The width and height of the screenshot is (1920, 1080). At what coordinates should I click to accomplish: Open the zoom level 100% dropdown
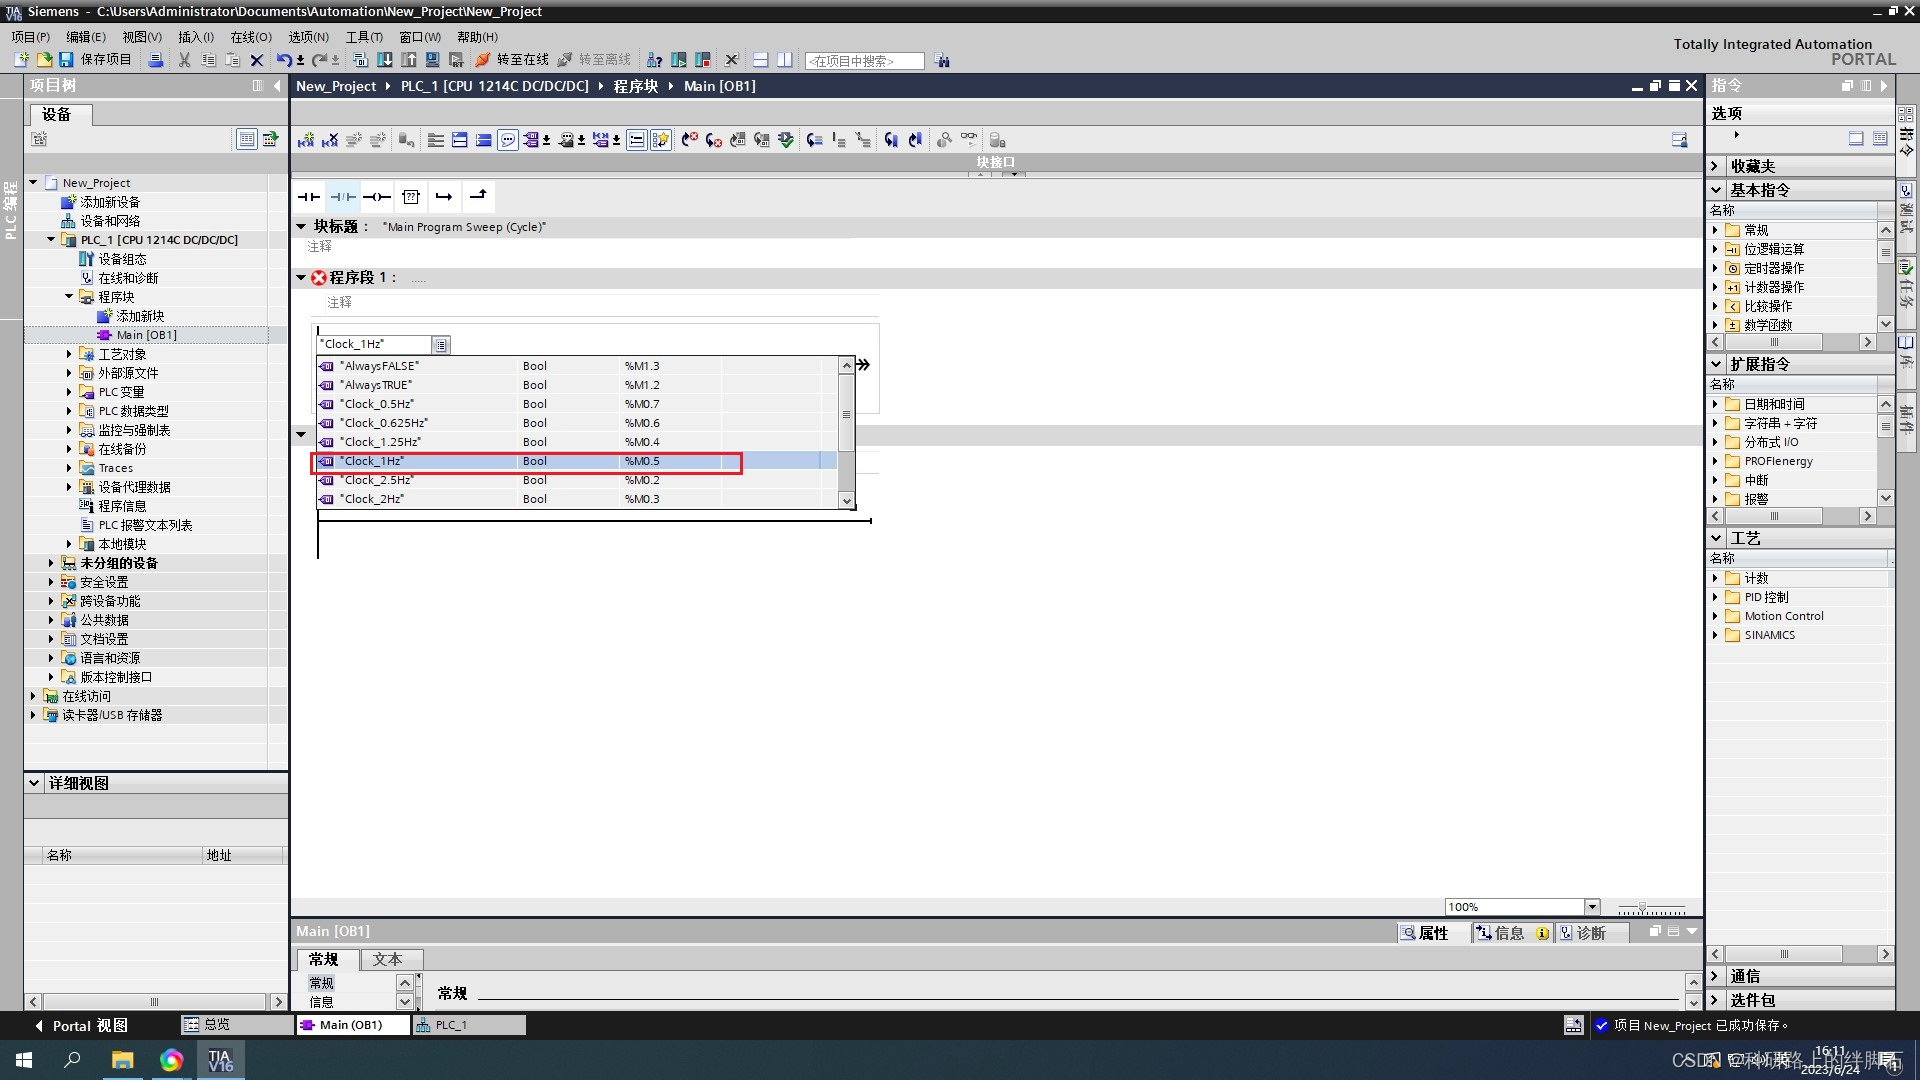pyautogui.click(x=1592, y=907)
